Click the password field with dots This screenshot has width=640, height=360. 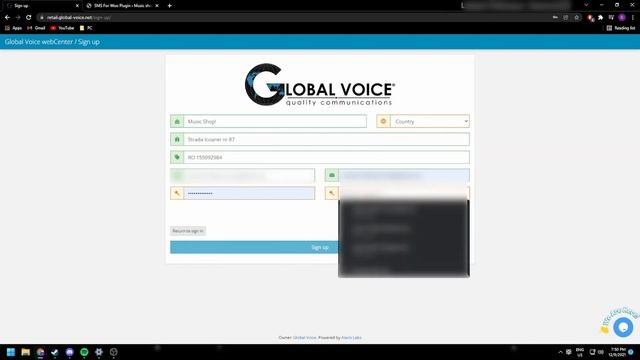coord(249,193)
